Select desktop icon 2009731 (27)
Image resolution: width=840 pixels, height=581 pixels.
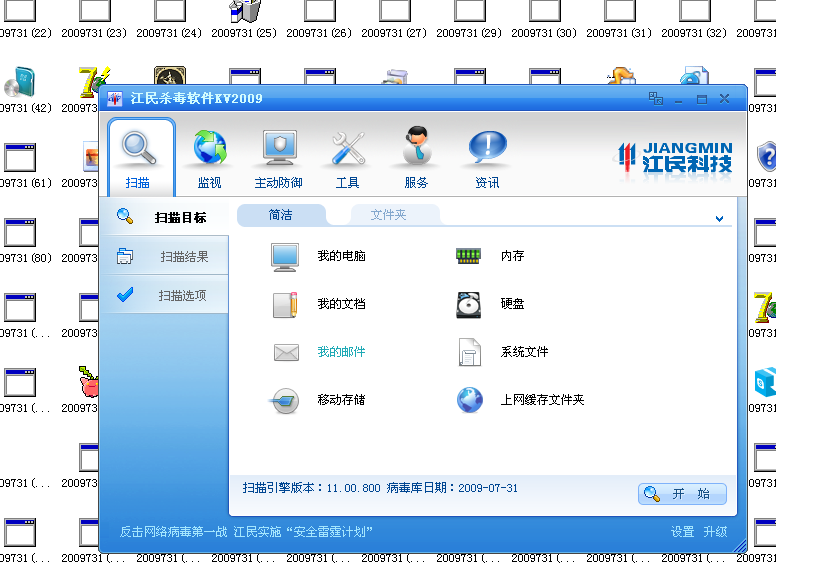click(x=394, y=19)
